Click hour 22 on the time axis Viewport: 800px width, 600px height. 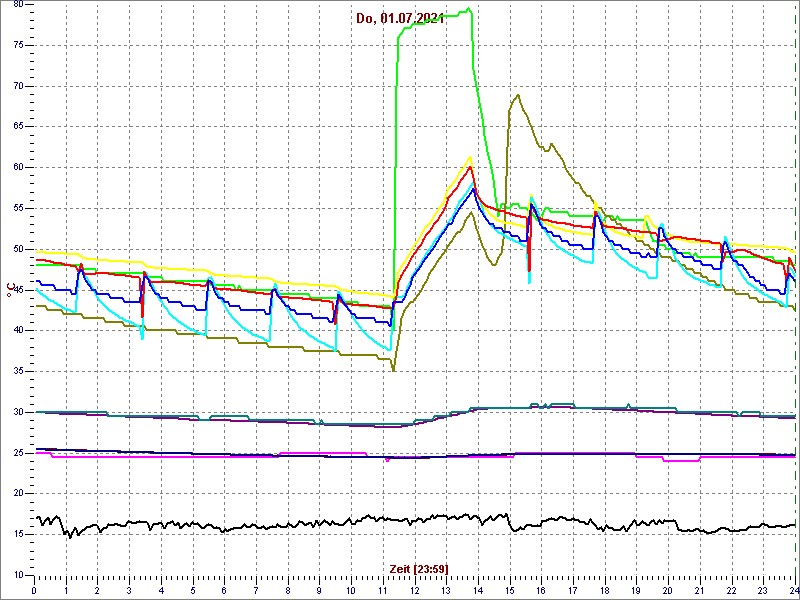click(x=731, y=591)
